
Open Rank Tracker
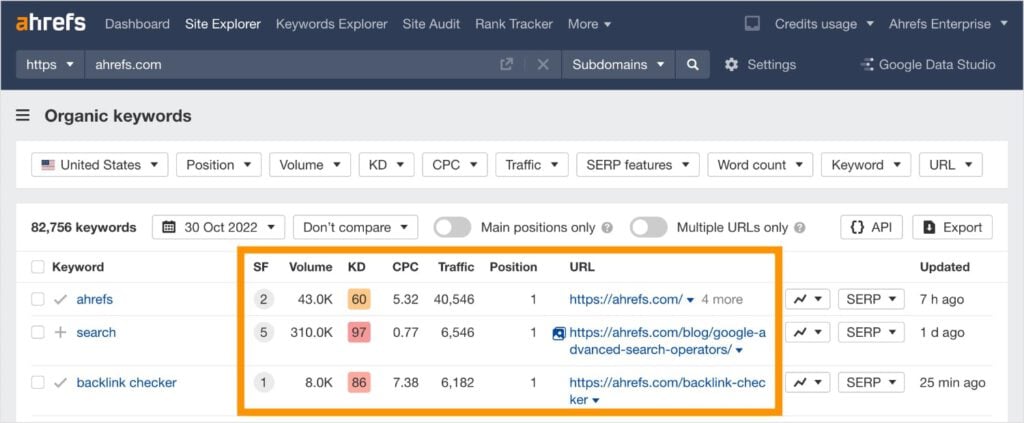click(514, 24)
